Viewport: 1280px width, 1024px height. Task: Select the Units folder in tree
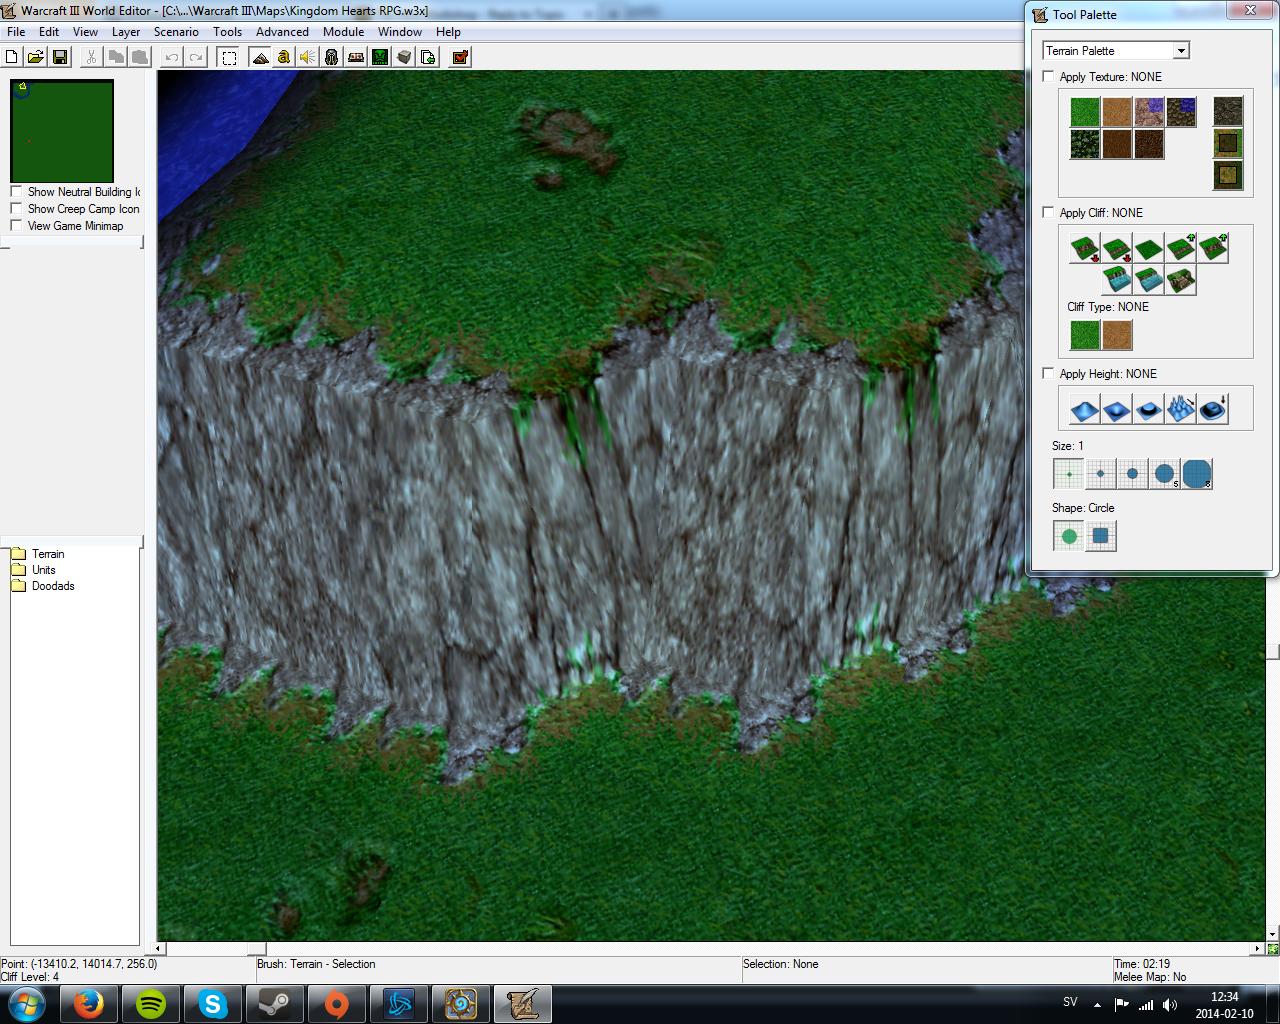(34, 570)
